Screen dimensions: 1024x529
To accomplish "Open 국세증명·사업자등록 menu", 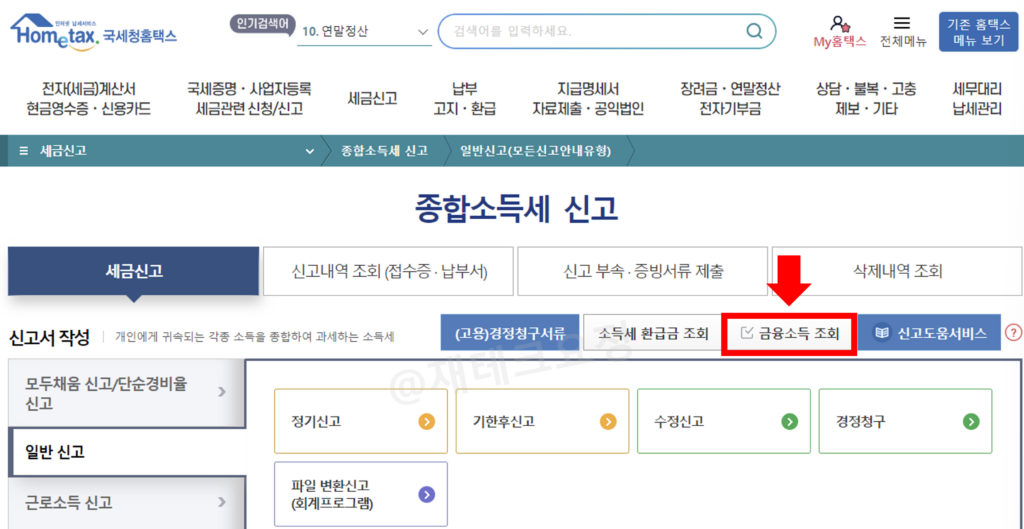I will tap(249, 99).
